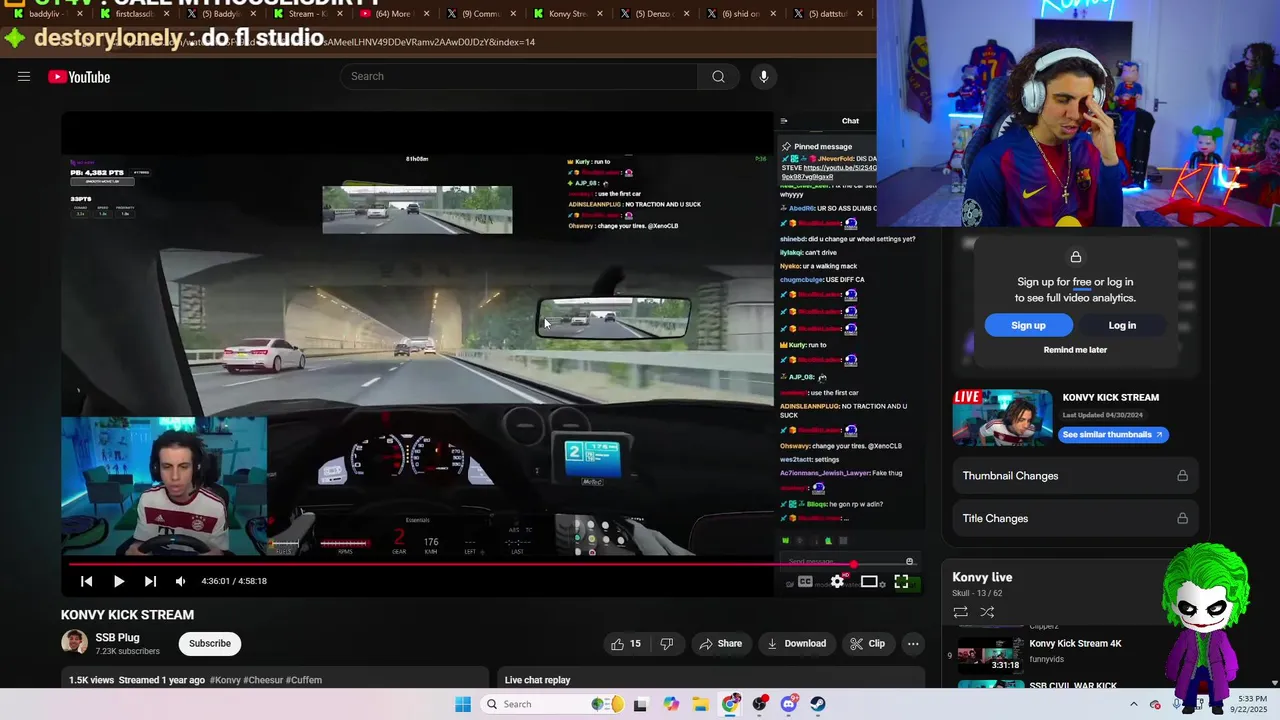Download this video
1280x720 pixels.
(x=796, y=644)
